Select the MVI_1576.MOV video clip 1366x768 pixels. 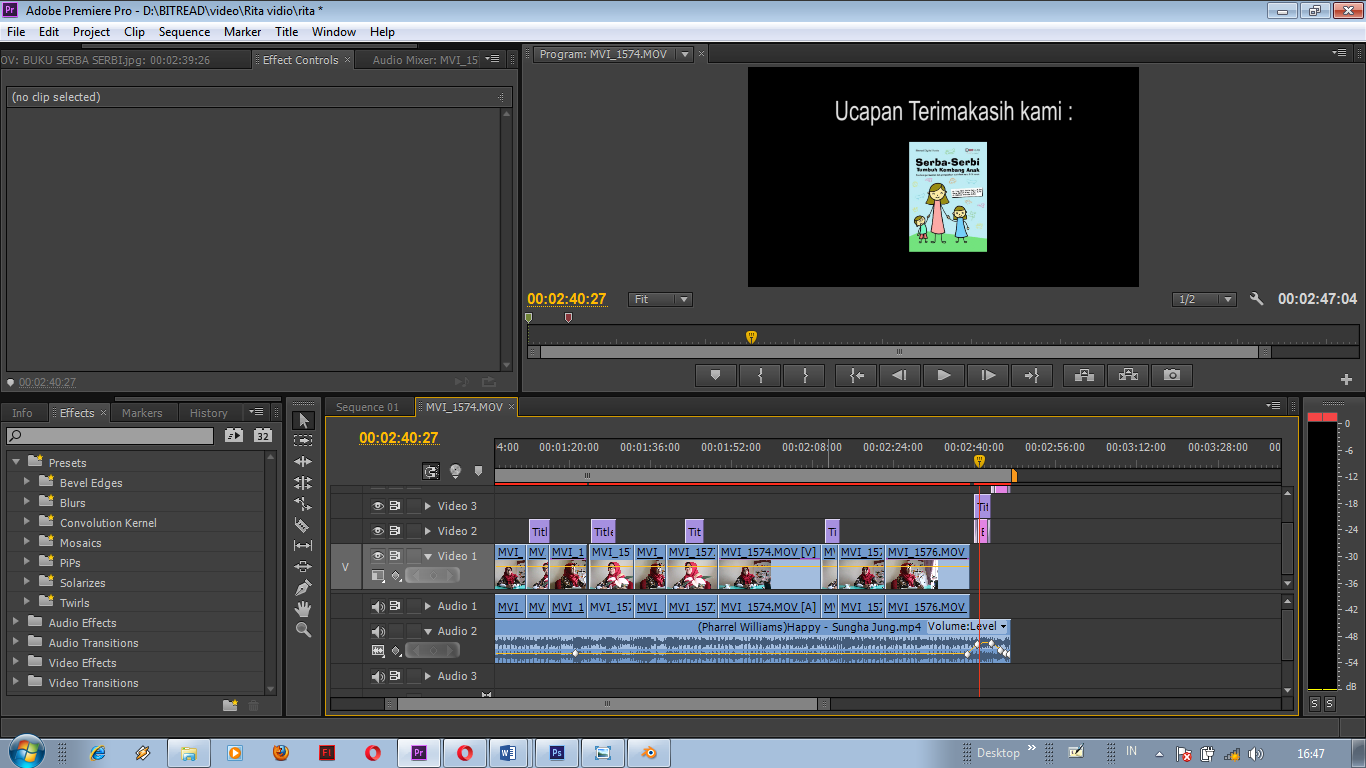[x=927, y=566]
